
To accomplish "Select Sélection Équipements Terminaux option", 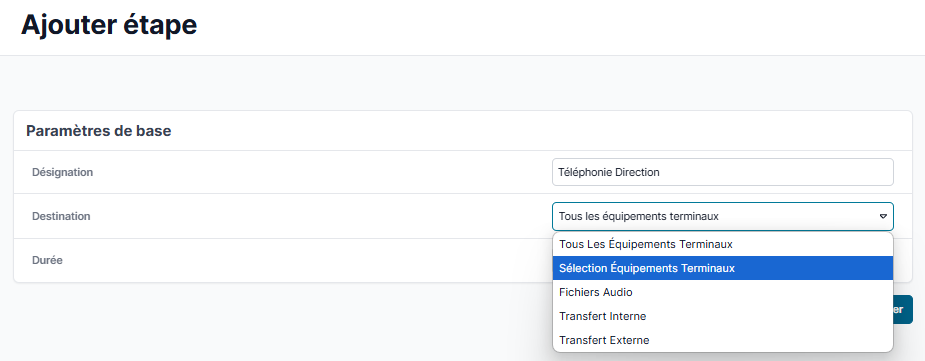I will click(x=723, y=268).
